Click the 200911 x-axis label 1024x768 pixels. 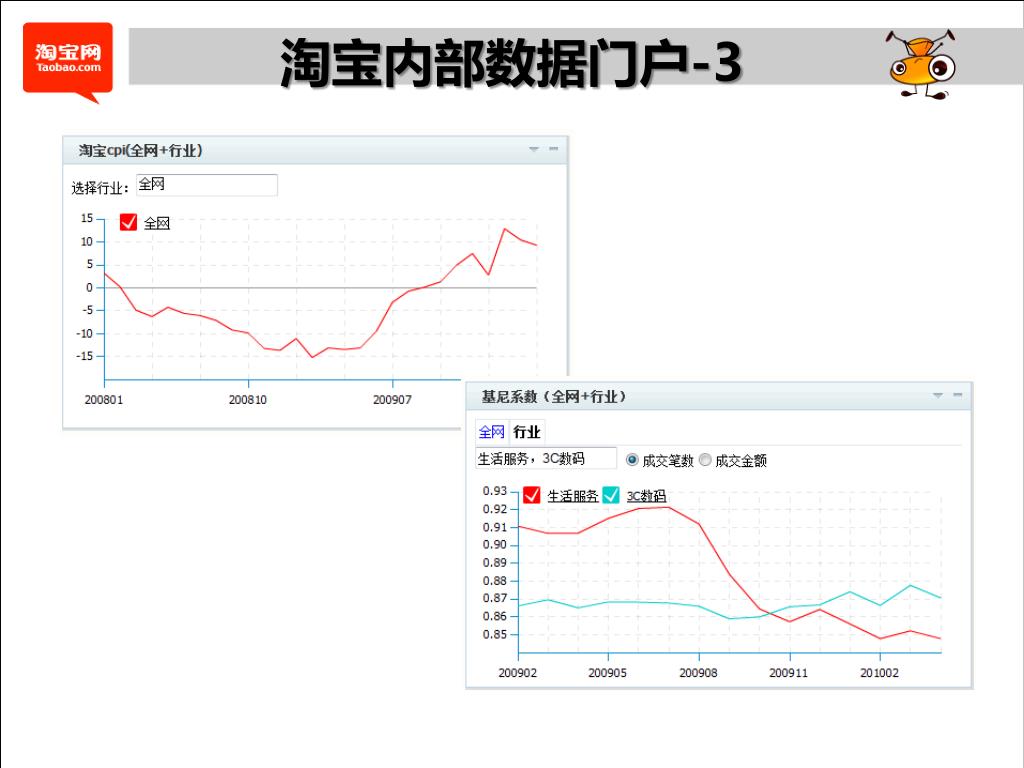pyautogui.click(x=789, y=673)
